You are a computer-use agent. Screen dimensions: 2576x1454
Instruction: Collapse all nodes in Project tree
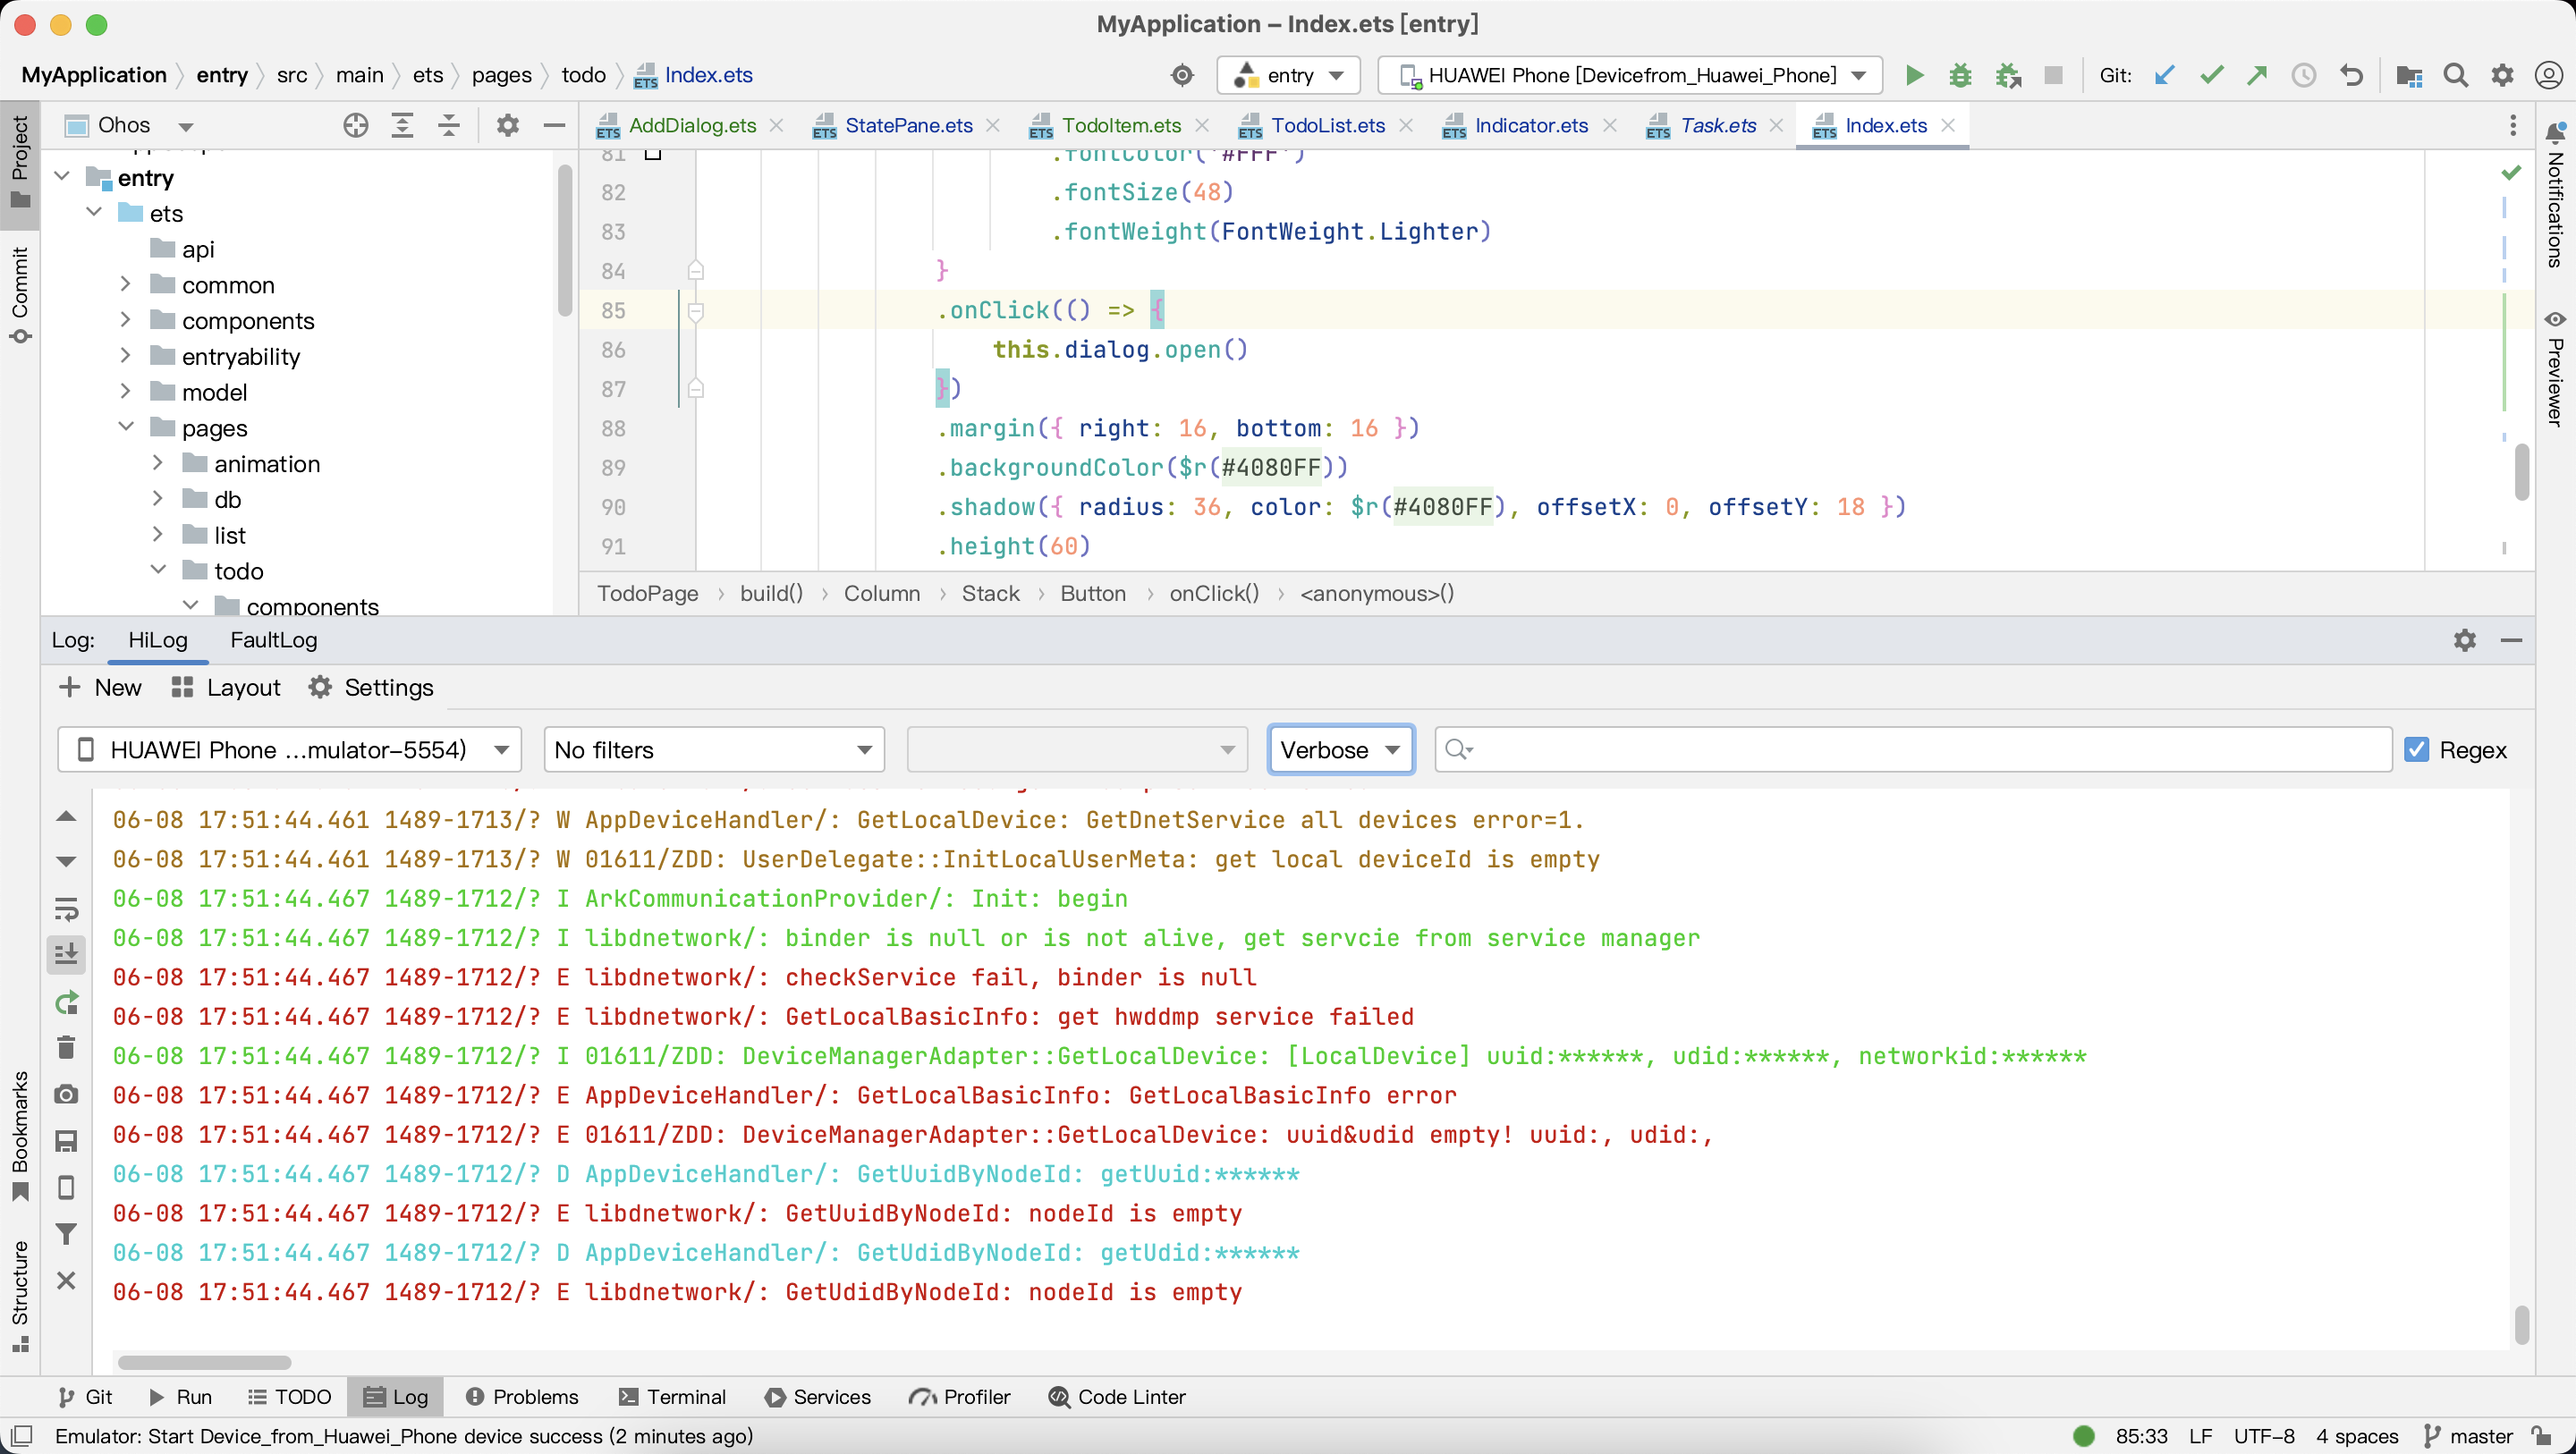(449, 125)
